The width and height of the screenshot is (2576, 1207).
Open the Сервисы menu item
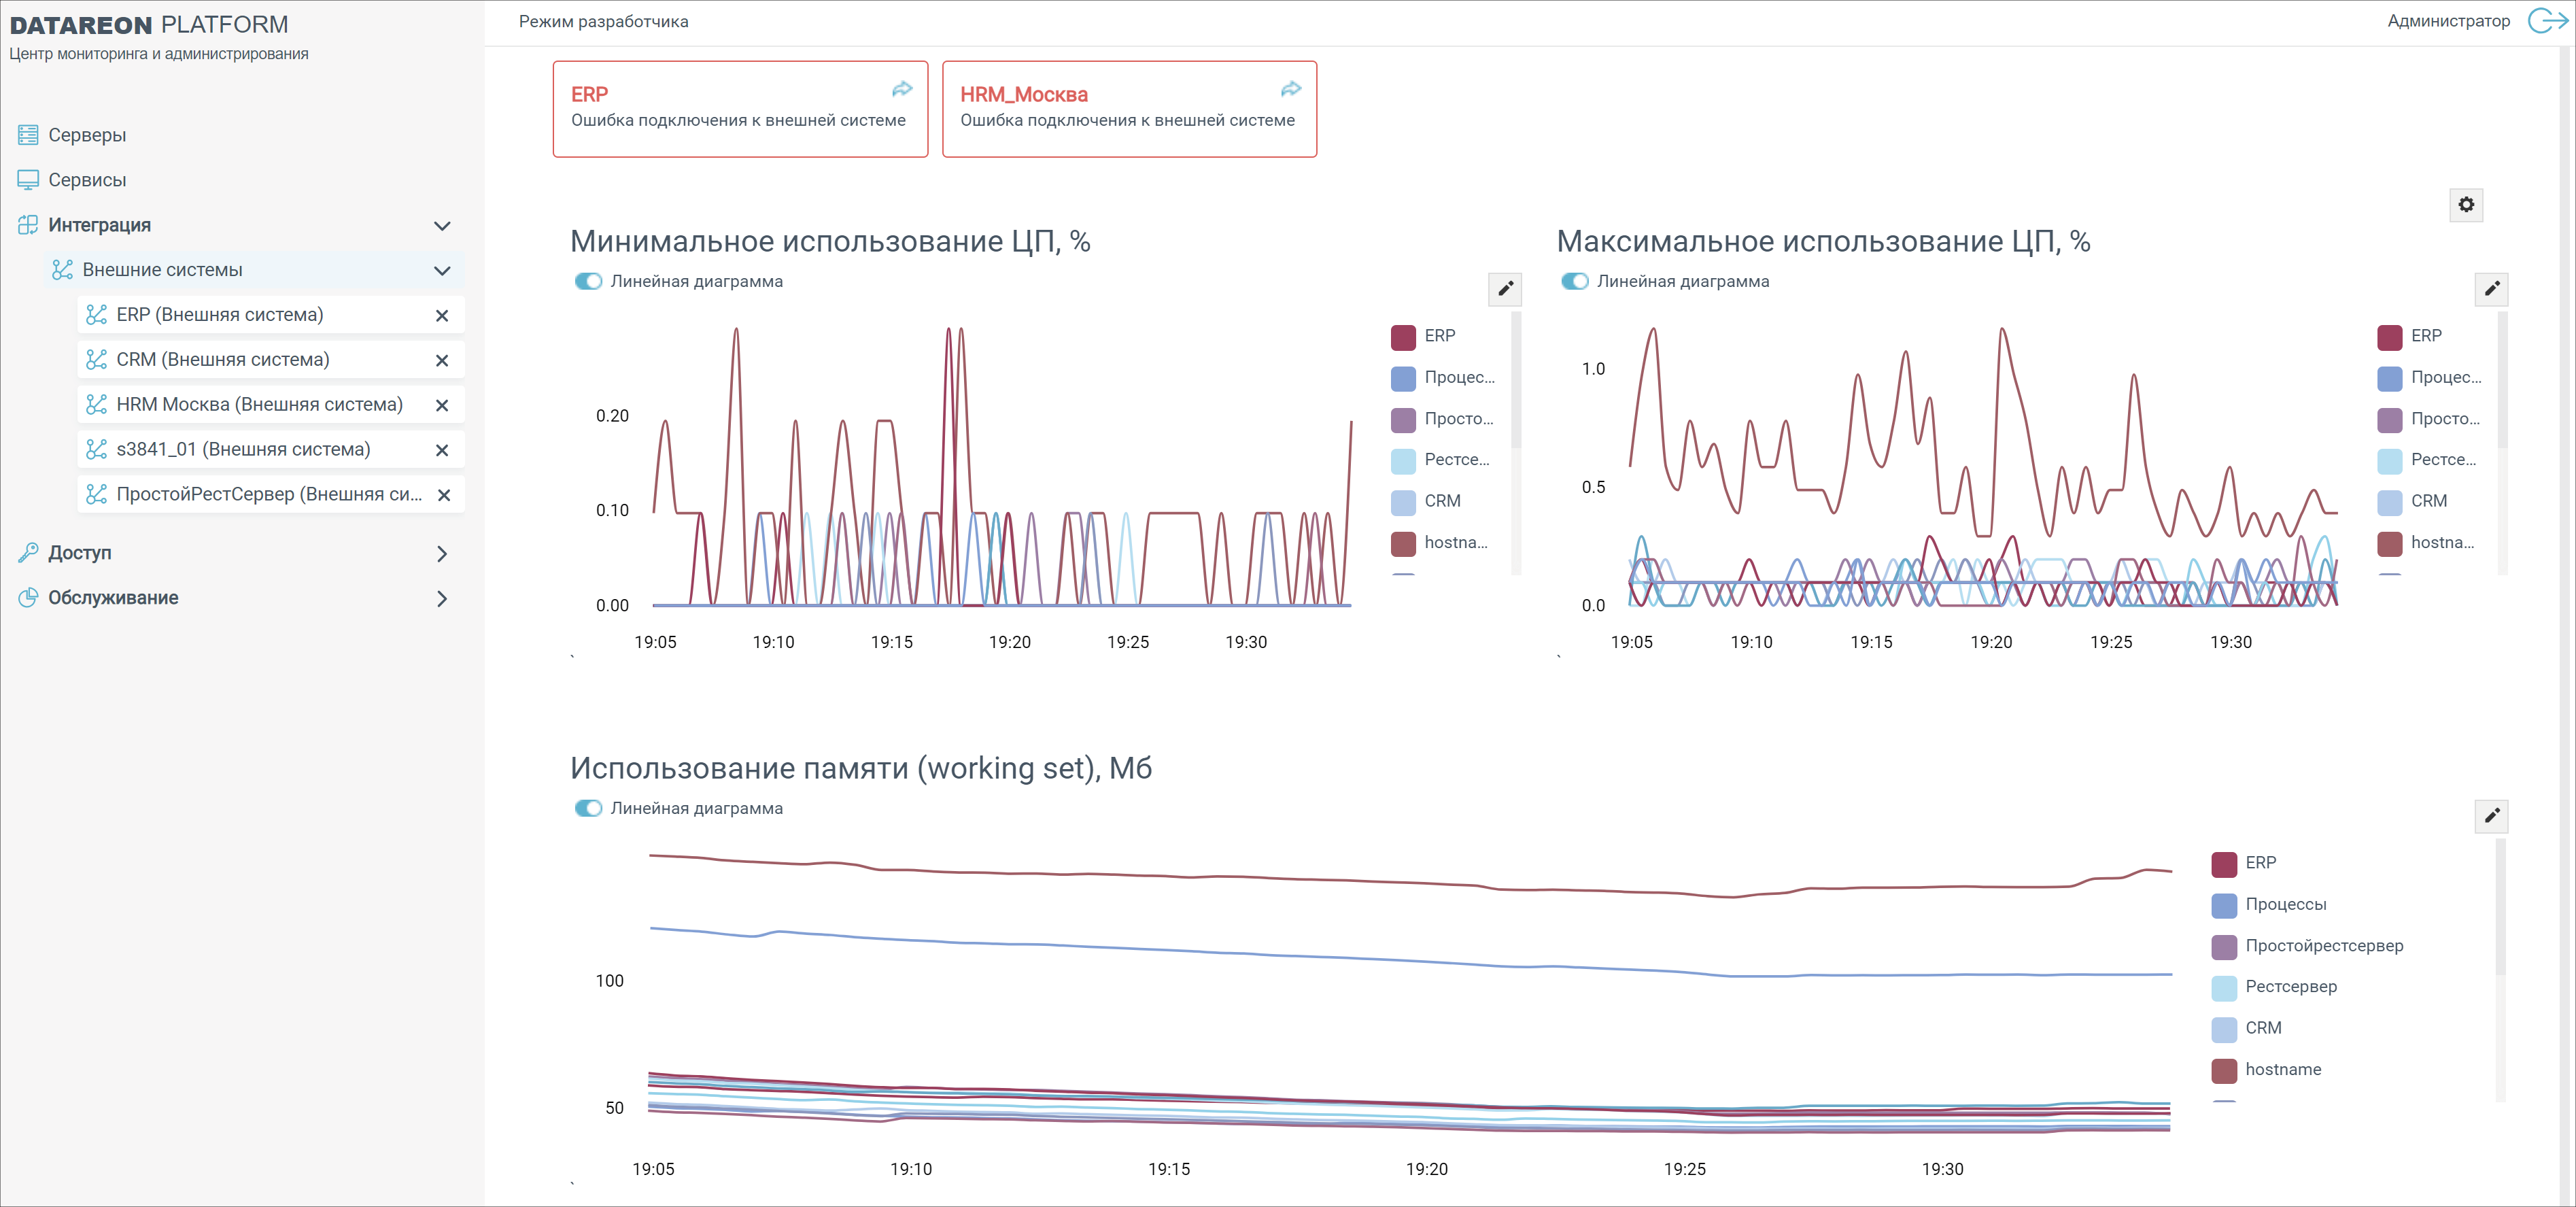(87, 180)
